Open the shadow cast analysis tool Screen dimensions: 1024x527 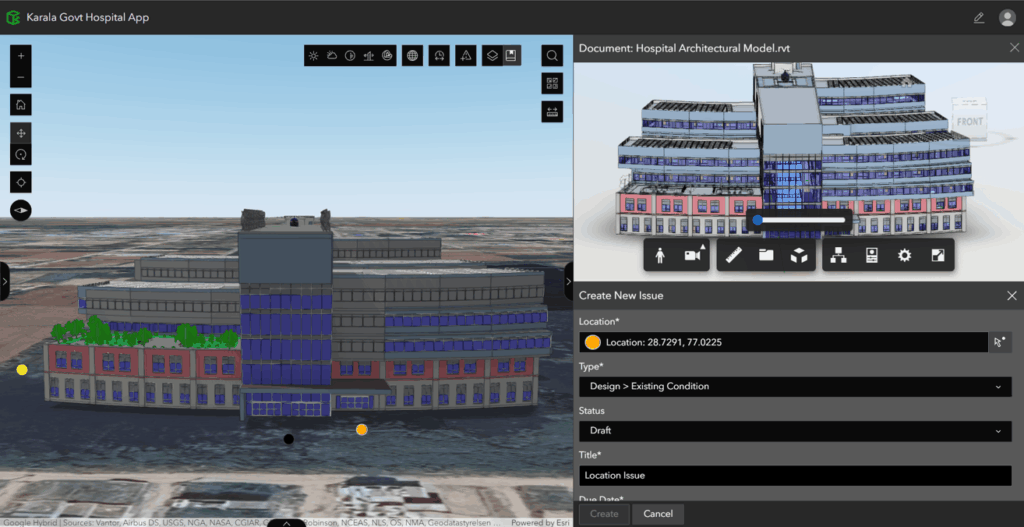point(350,56)
